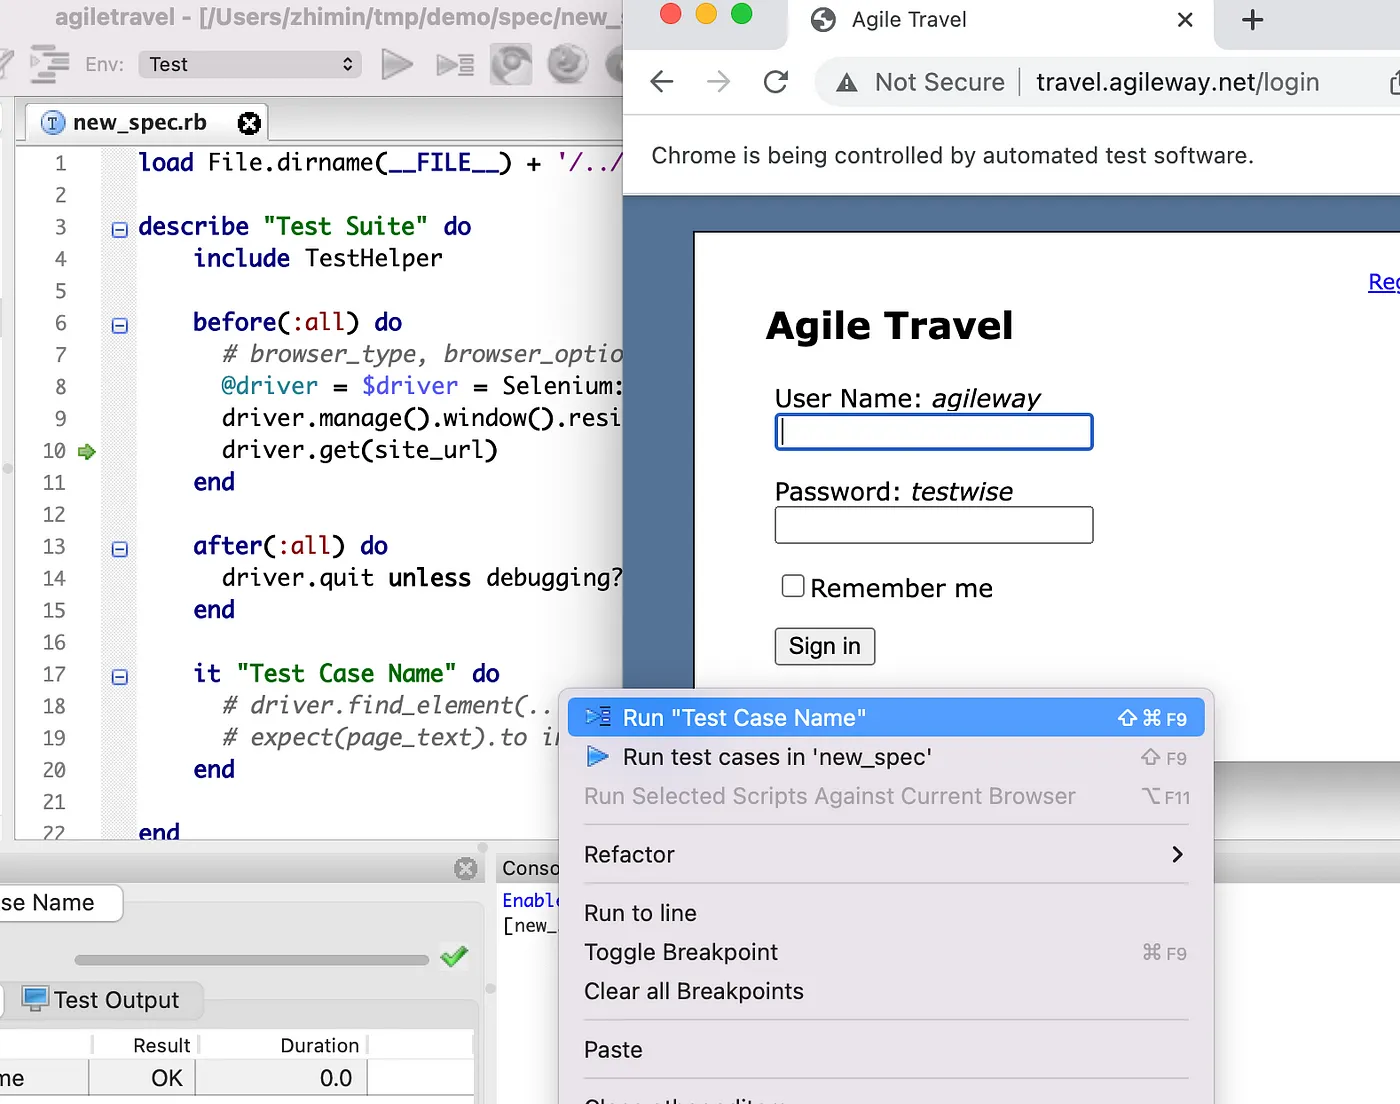Click the green arrow marker on line 10
The image size is (1400, 1104).
[x=87, y=452]
